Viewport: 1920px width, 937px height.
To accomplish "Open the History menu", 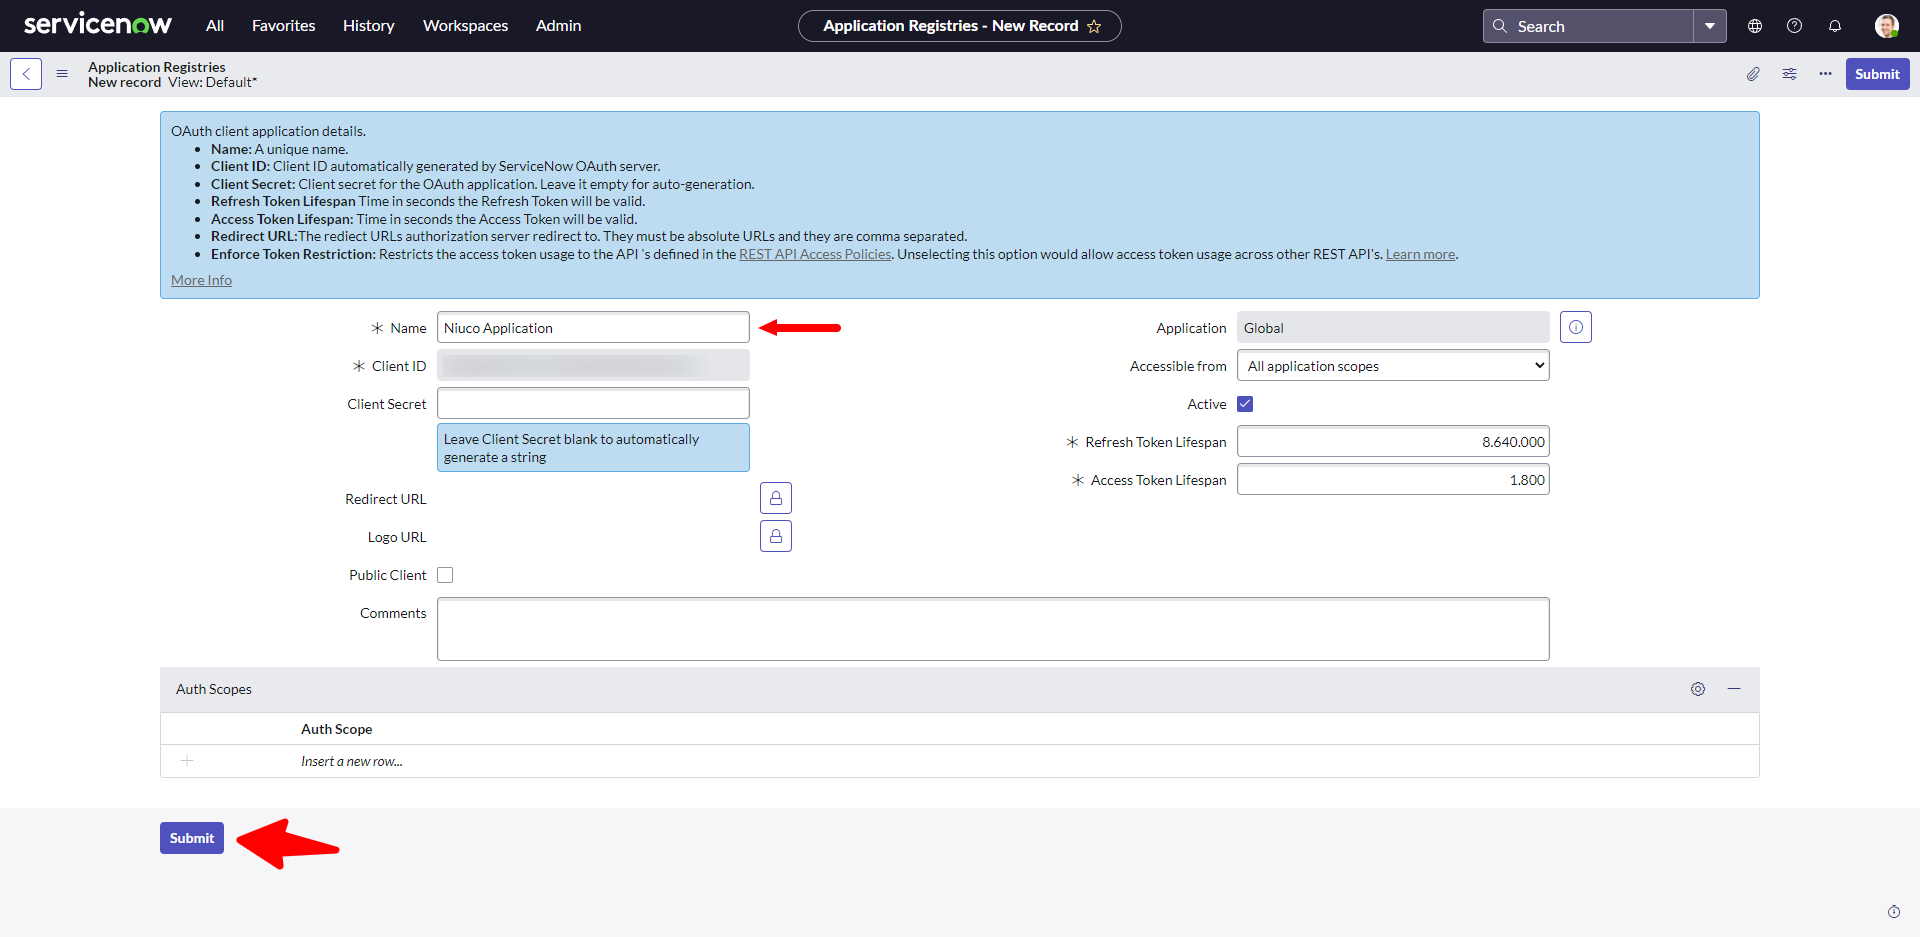I will [x=368, y=26].
